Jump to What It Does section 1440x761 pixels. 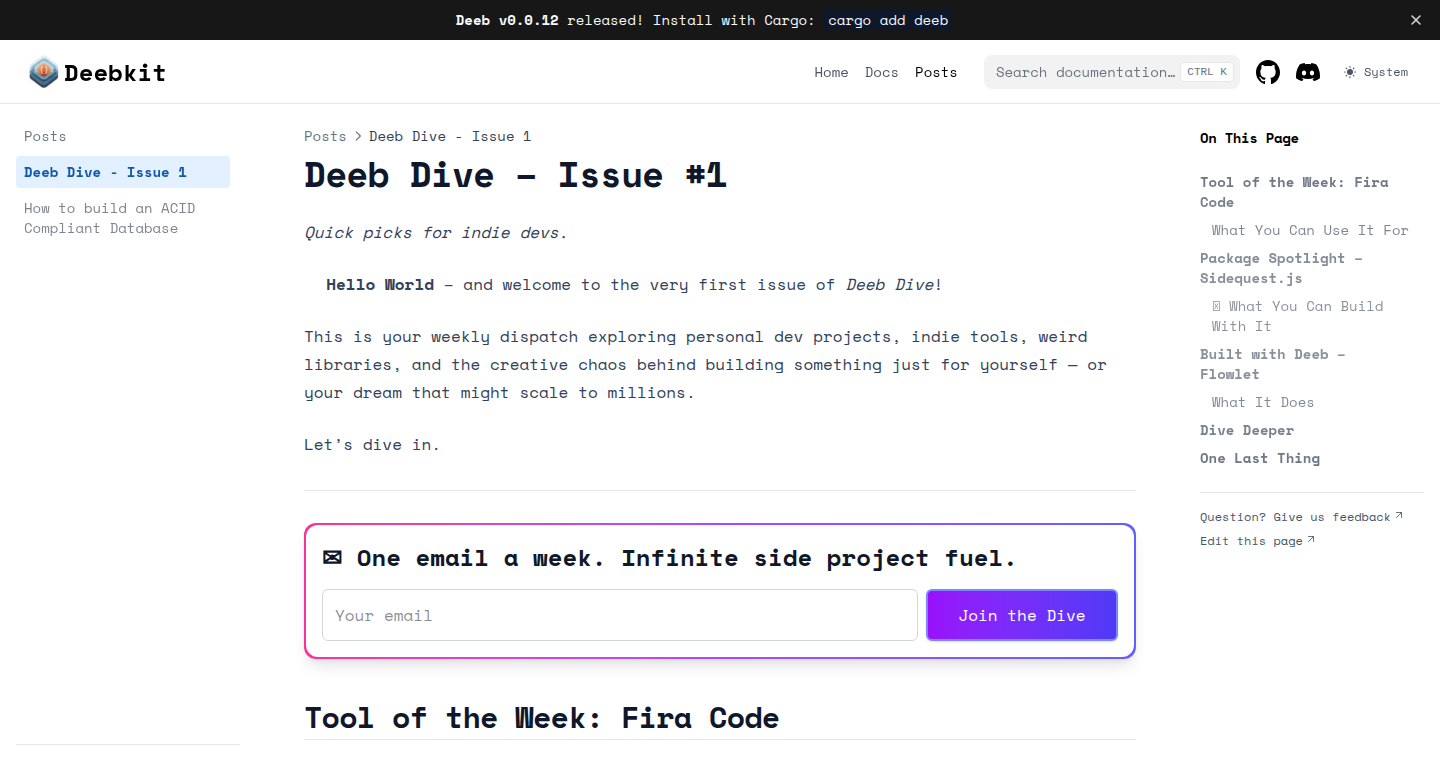[1263, 402]
